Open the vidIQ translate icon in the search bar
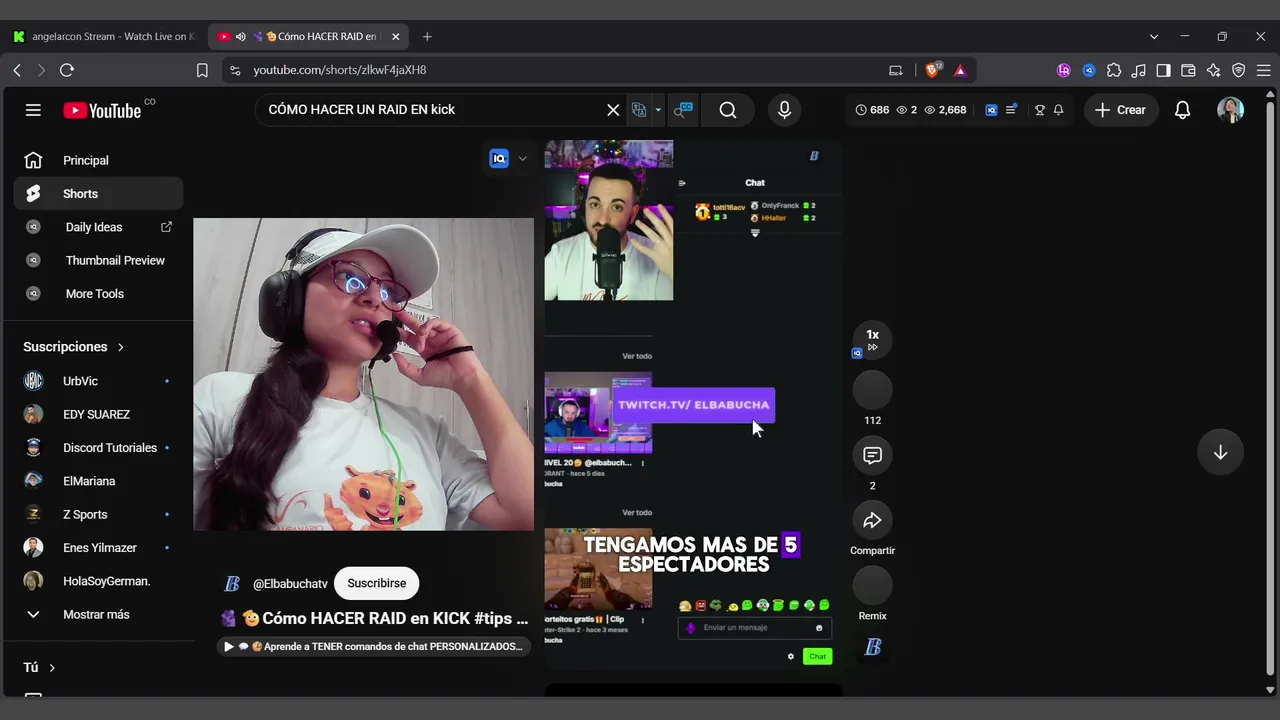The image size is (1280, 720). pyautogui.click(x=639, y=110)
